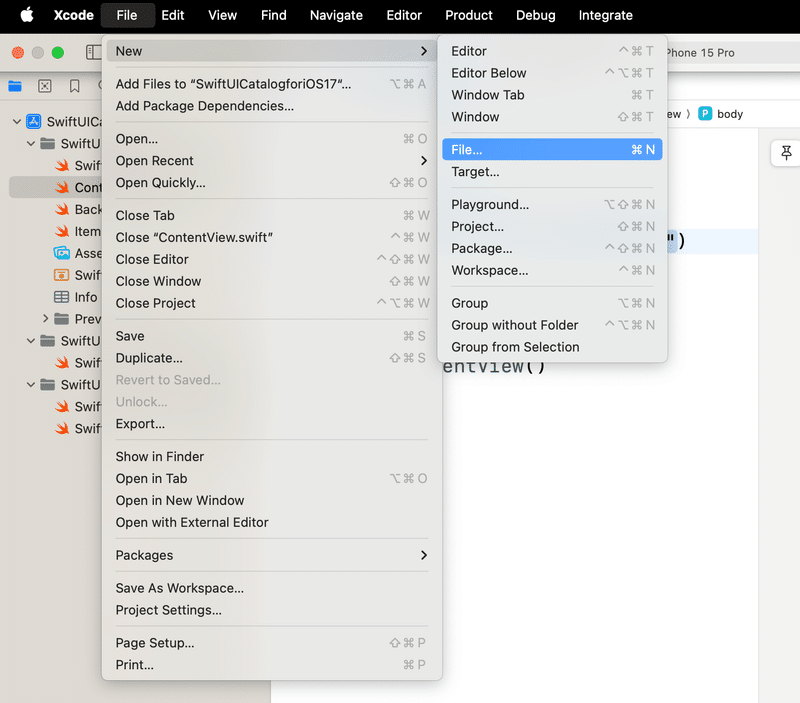Choose New Window Tab item
The image size is (800, 703).
click(552, 95)
